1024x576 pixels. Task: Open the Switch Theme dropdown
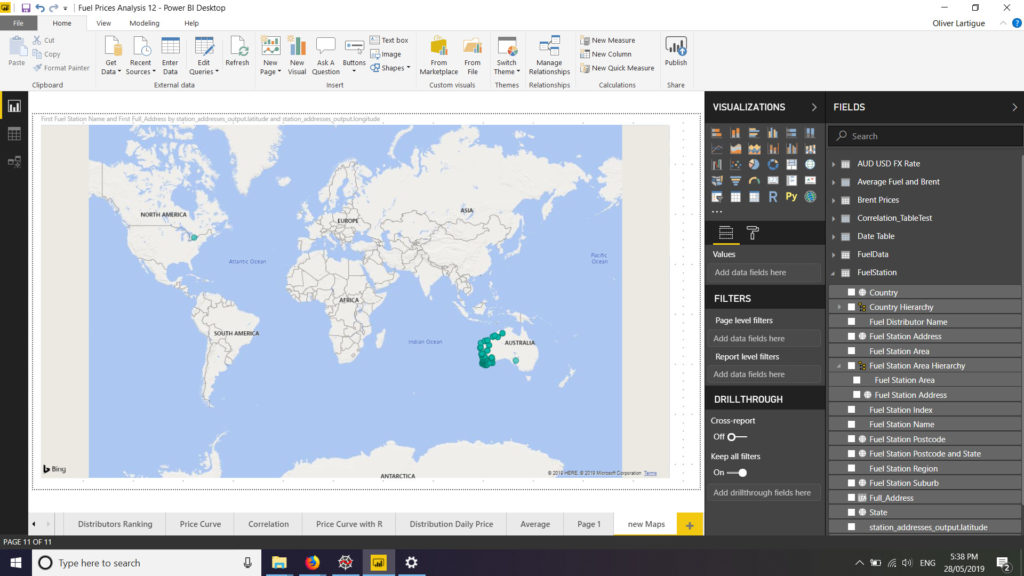[507, 56]
